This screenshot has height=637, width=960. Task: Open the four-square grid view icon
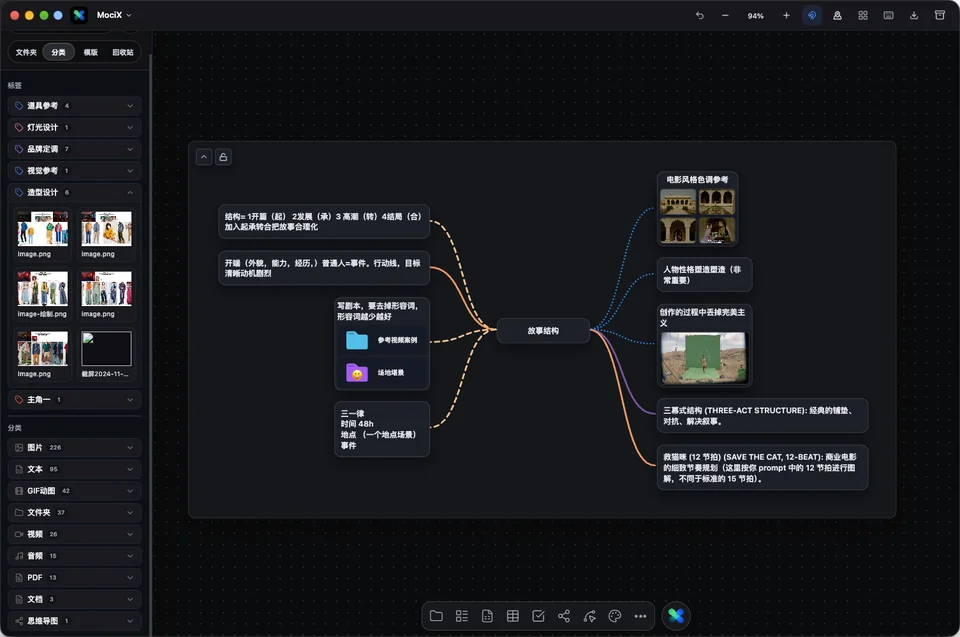click(863, 15)
